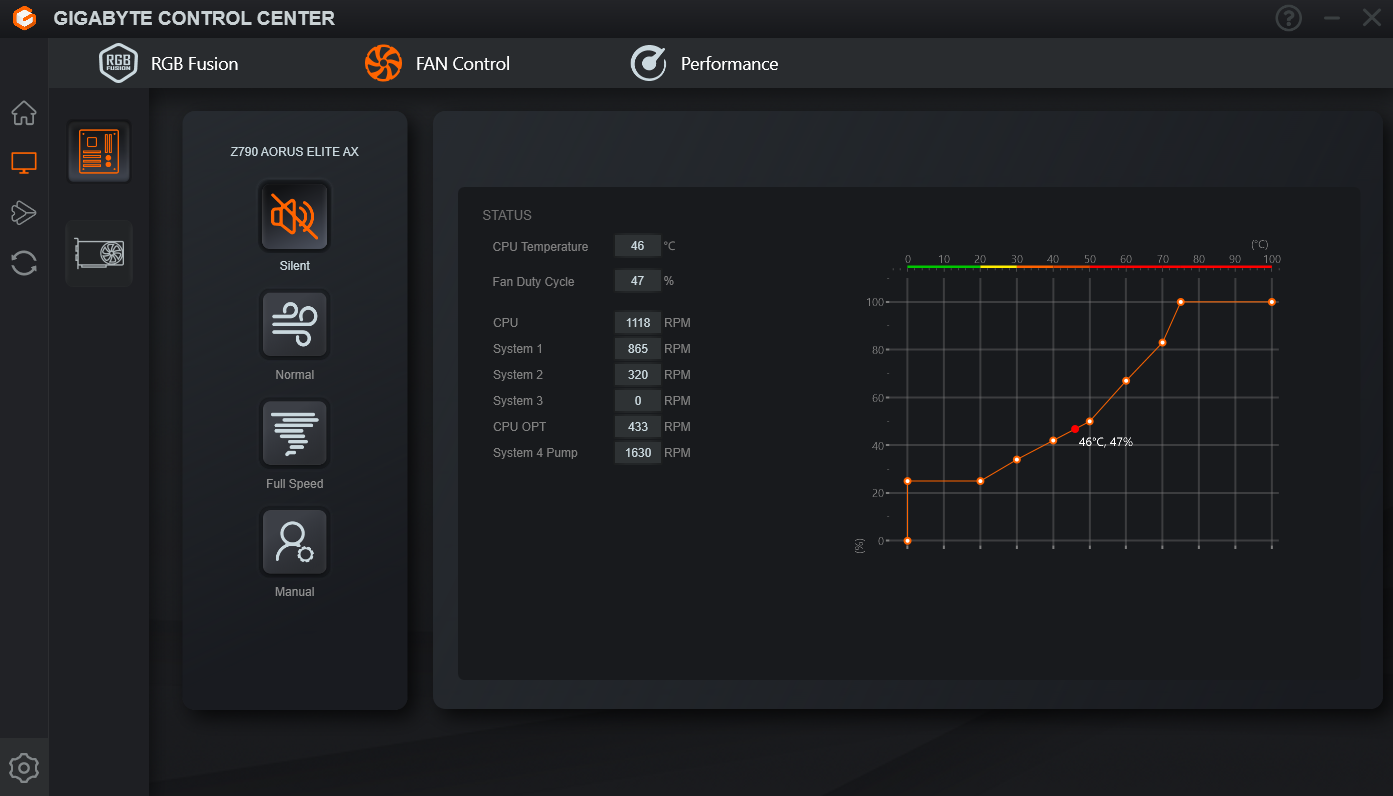
Task: Click the Fan Duty Cycle label
Action: (x=533, y=282)
